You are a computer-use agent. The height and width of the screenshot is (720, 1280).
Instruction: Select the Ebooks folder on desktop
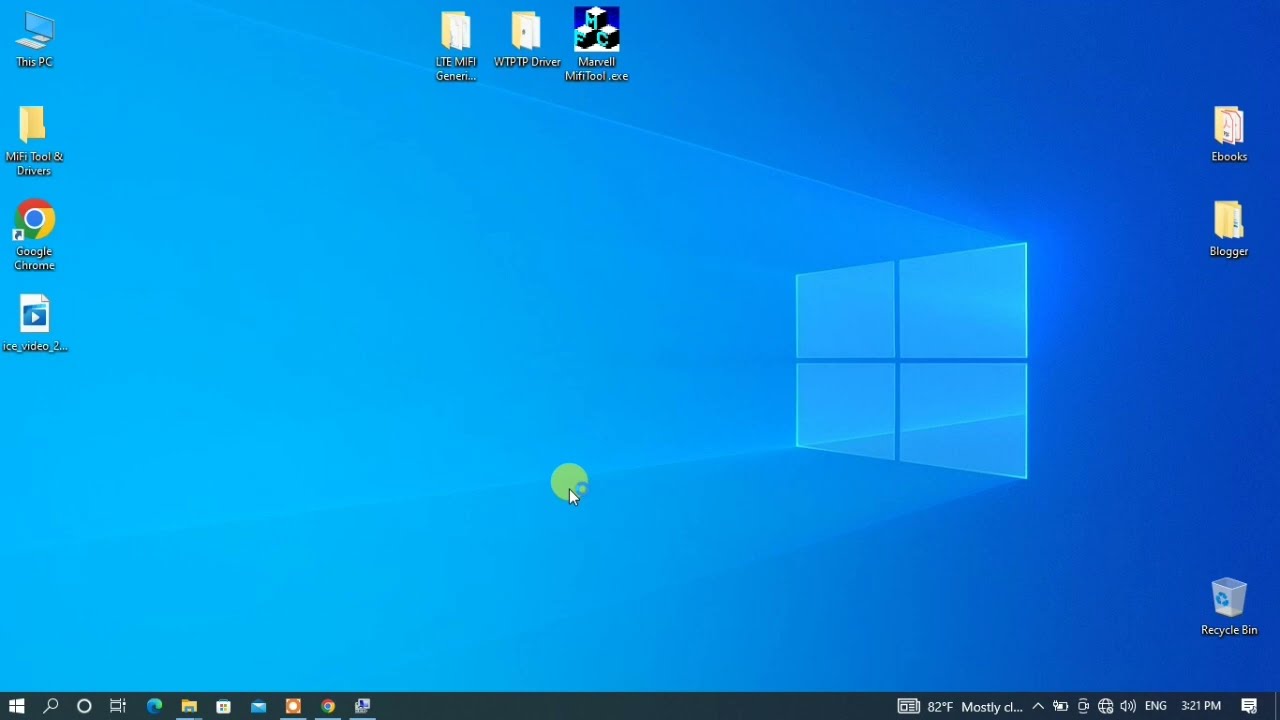click(x=1229, y=134)
